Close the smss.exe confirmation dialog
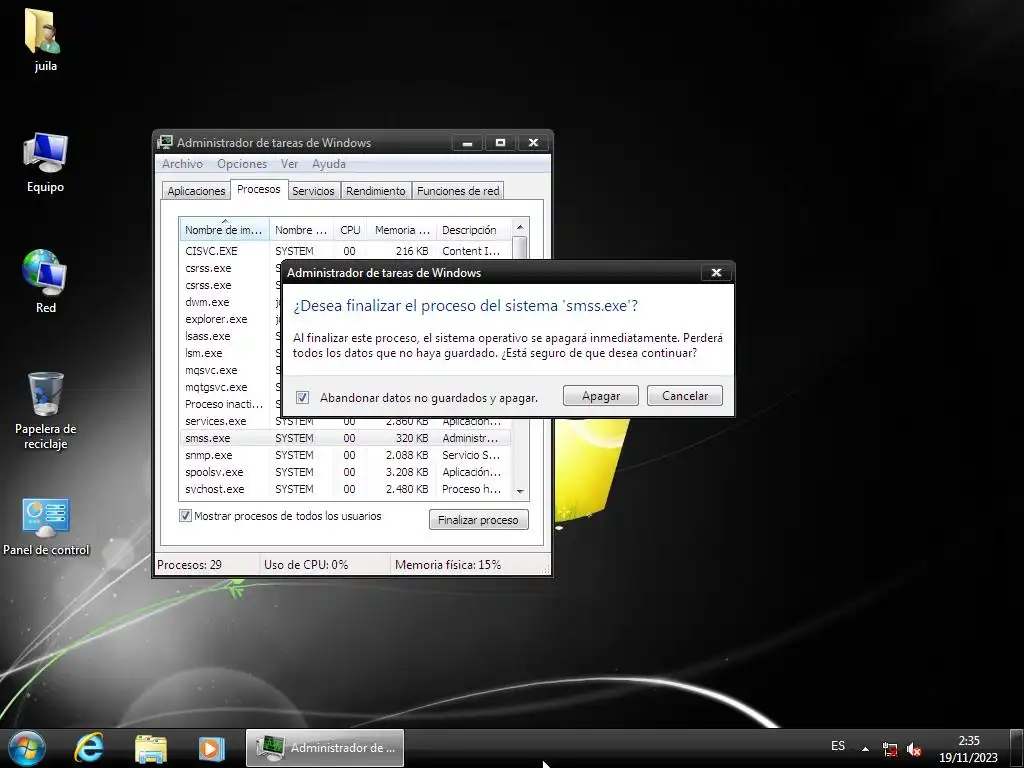Image resolution: width=1024 pixels, height=768 pixels. [x=716, y=273]
